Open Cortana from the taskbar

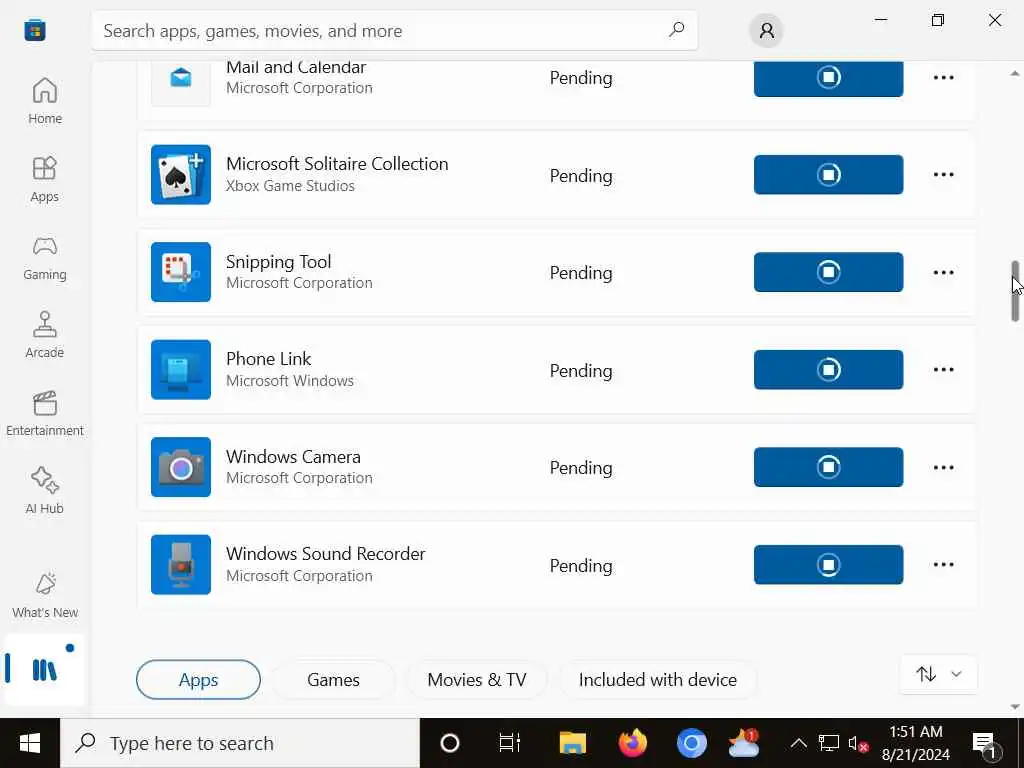click(449, 743)
